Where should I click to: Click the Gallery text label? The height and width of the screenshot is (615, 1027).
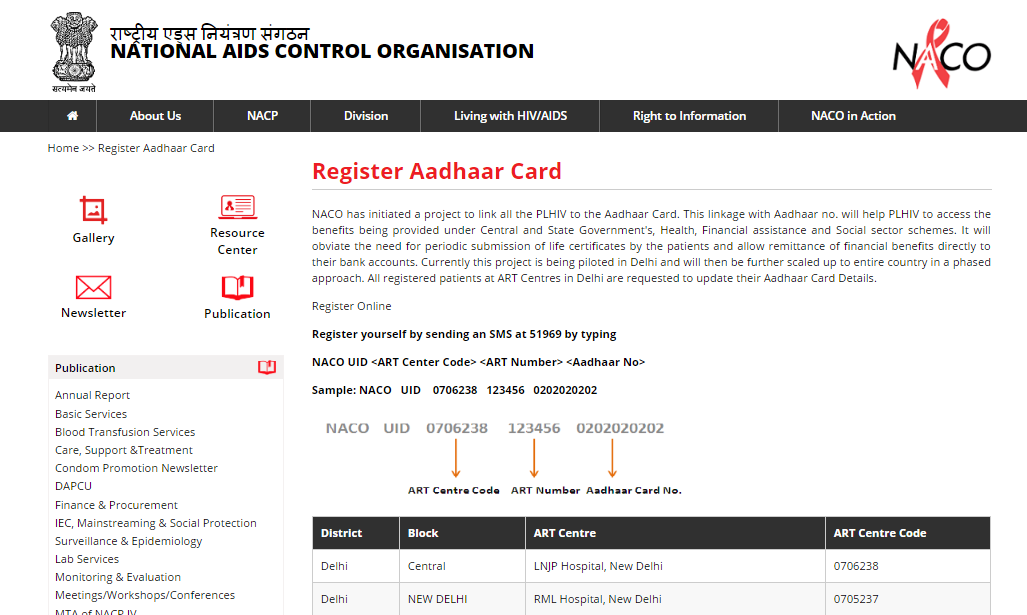[93, 238]
